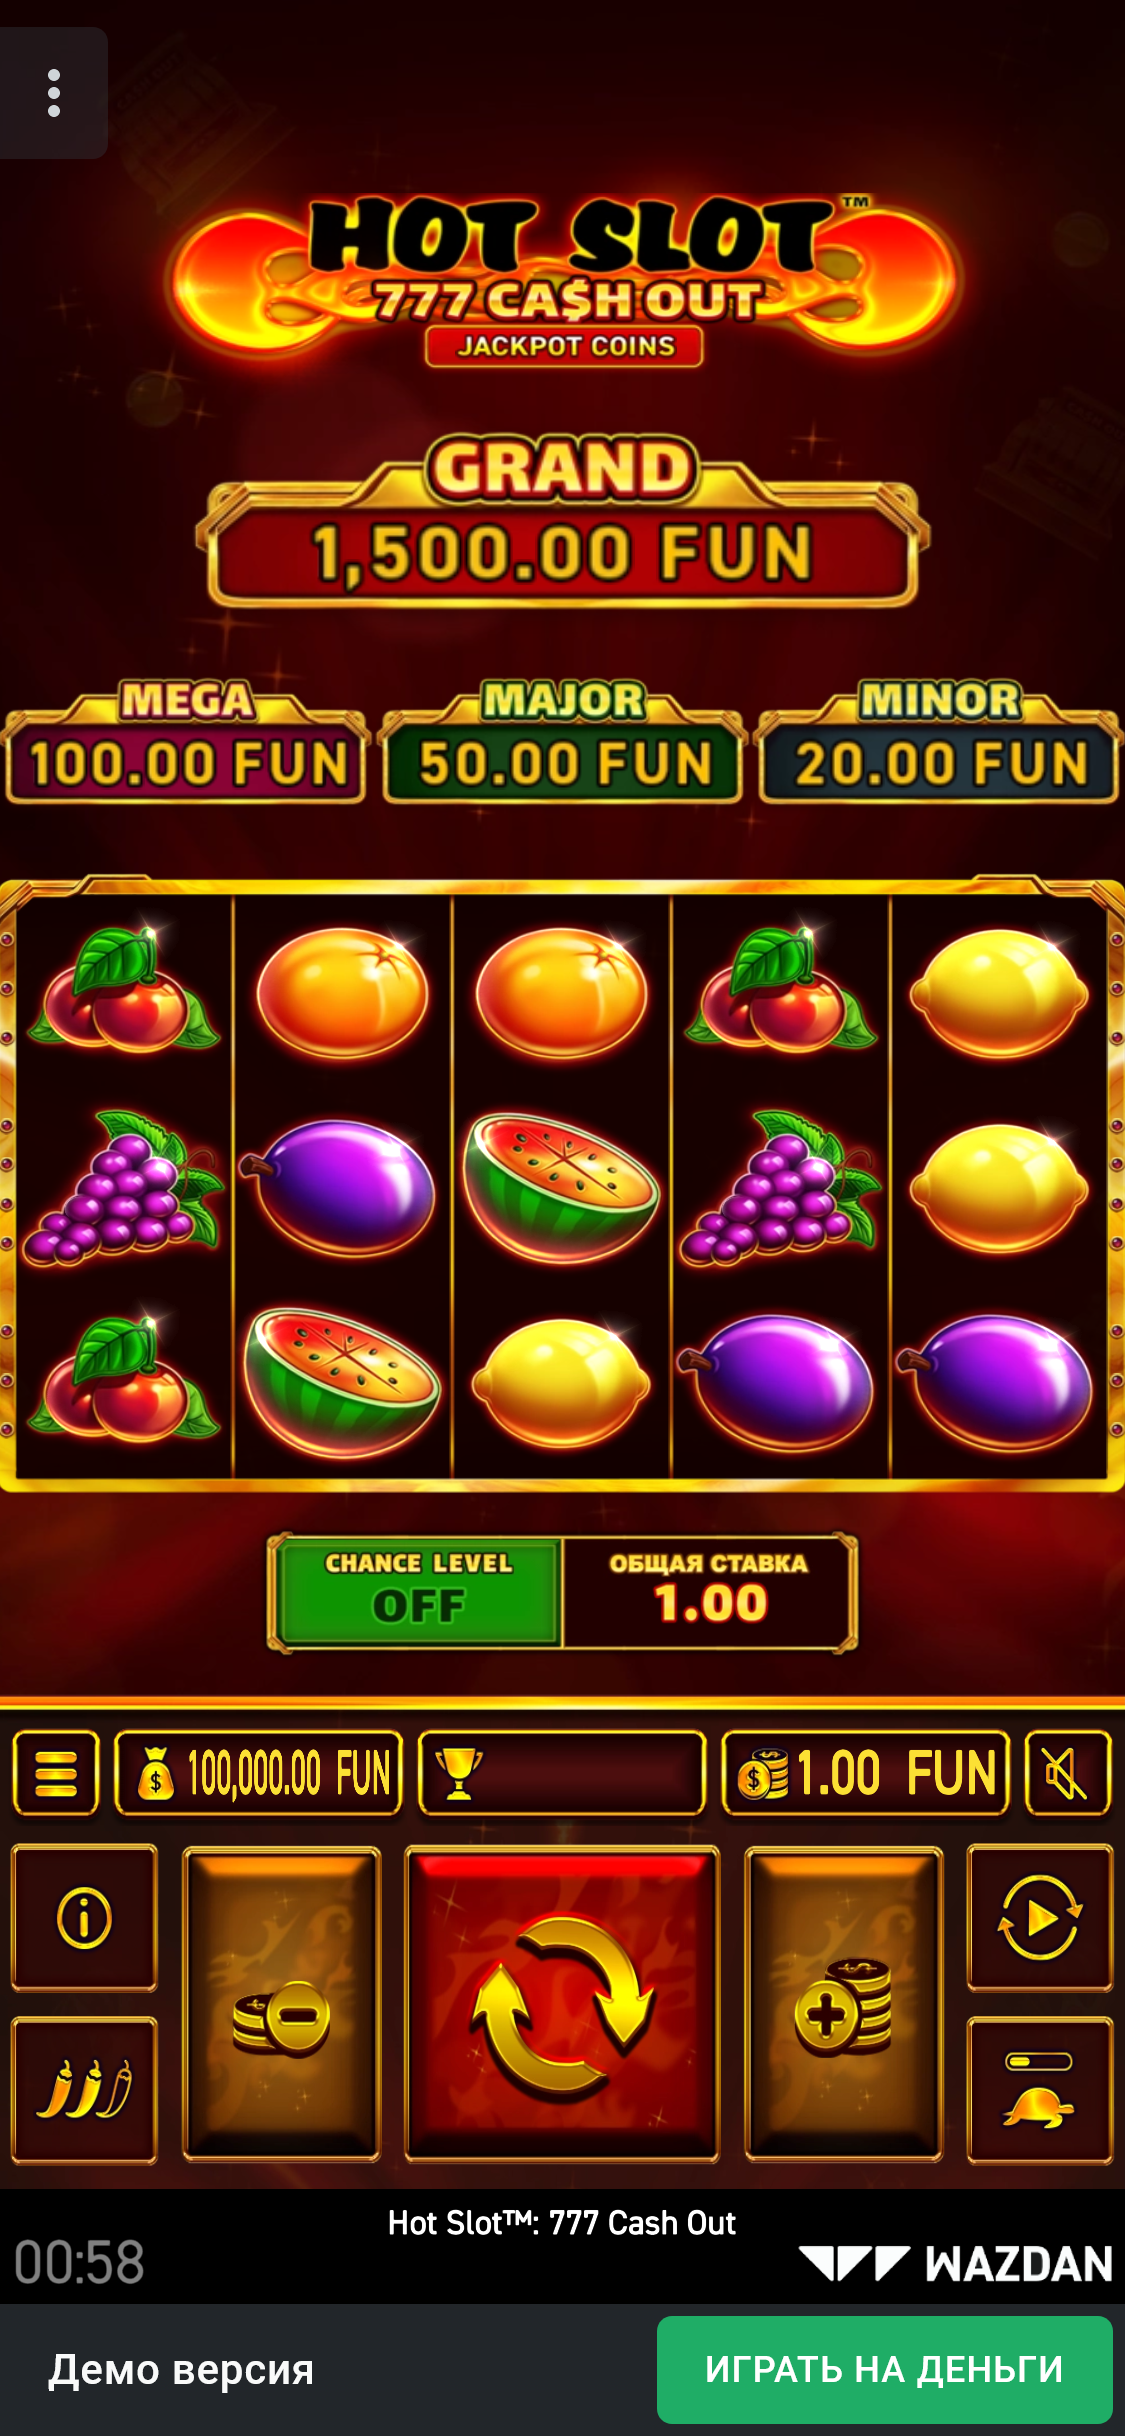Toggle the turtle game speed setting
Screen dimensions: 1125x2436
[x=1040, y=2090]
